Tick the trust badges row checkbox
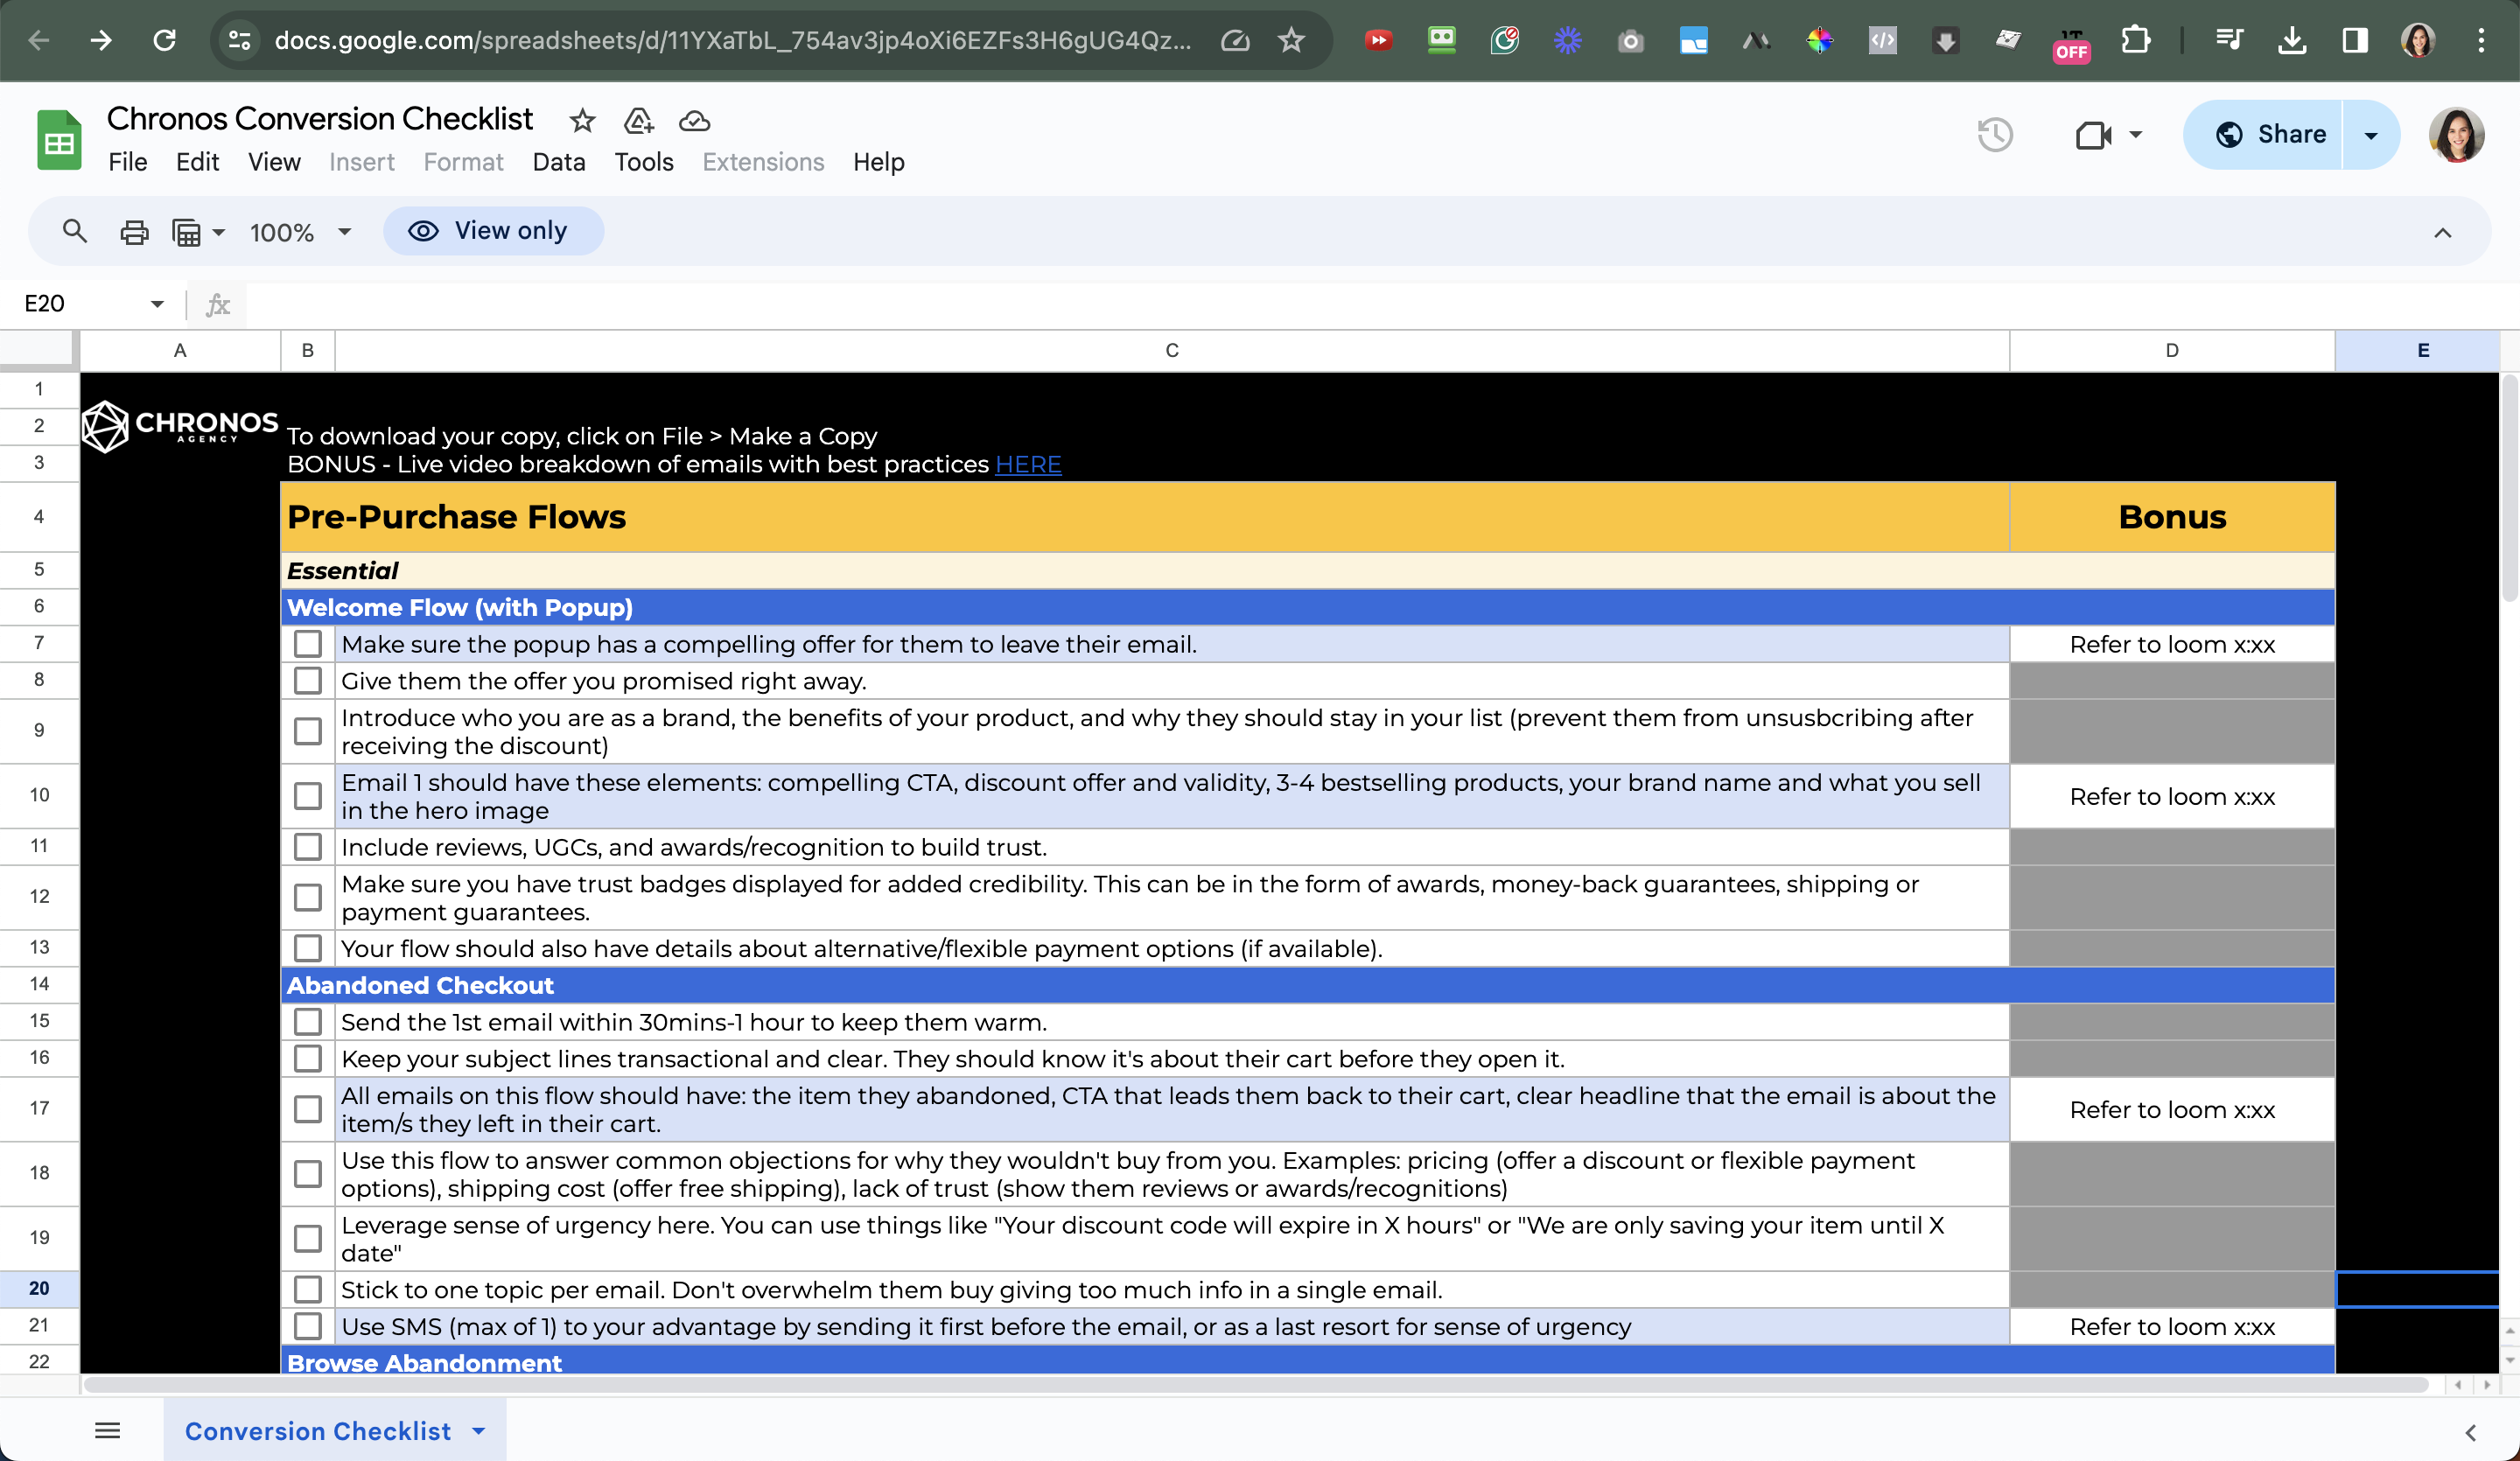Screen dimensions: 2520x1461 coord(308,897)
